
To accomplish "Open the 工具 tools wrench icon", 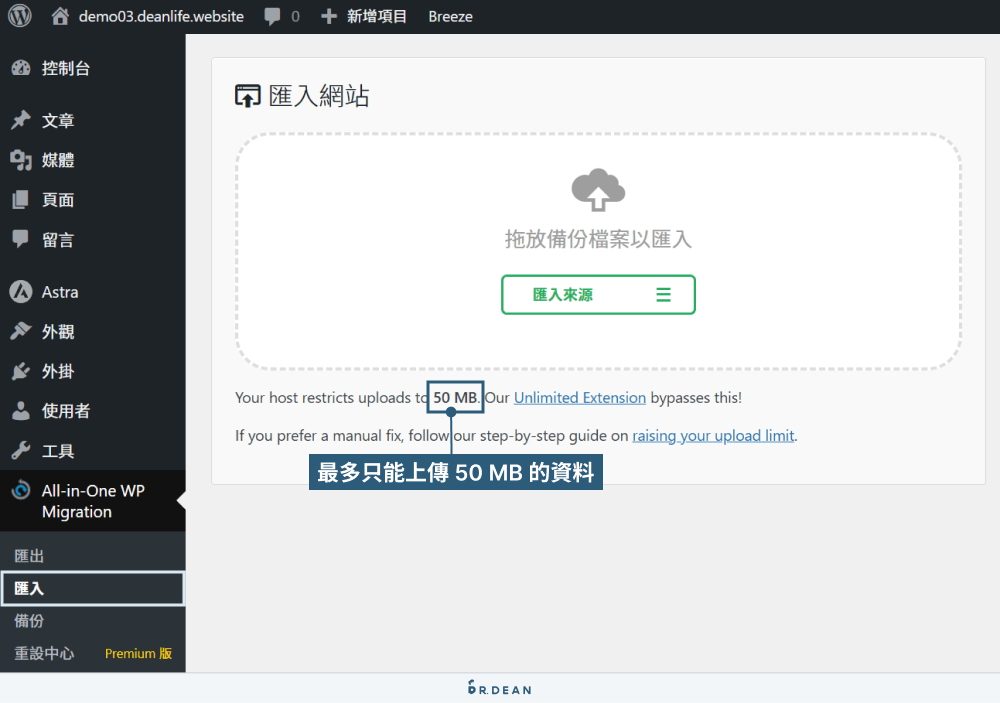I will click(22, 450).
